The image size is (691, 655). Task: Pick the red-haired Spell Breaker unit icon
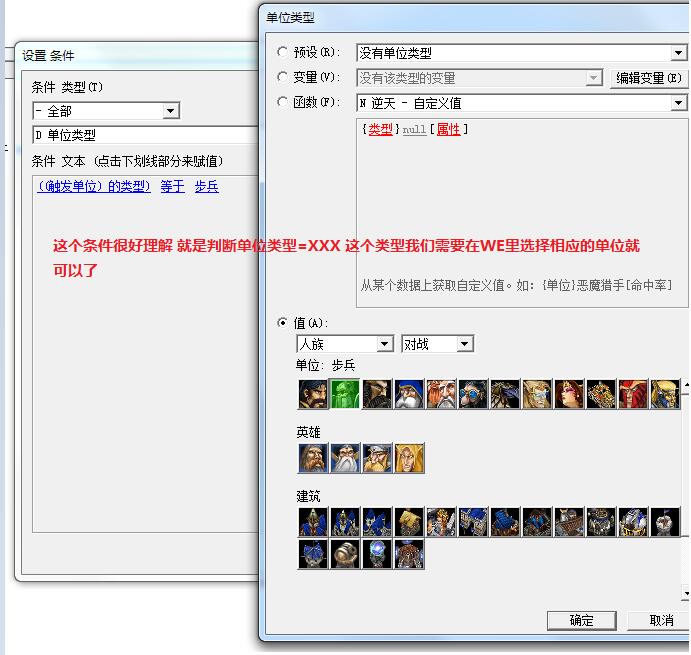[x=633, y=394]
